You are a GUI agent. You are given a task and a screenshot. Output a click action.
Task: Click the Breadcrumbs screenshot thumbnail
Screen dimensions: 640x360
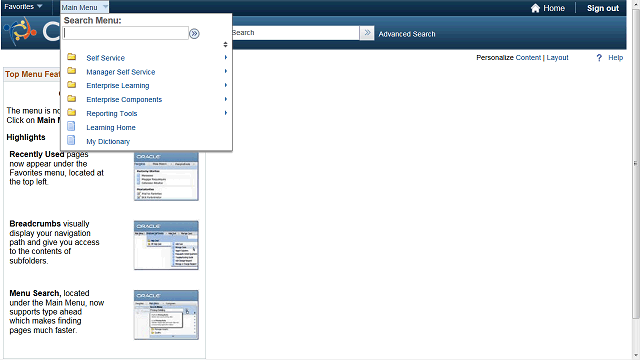click(166, 245)
